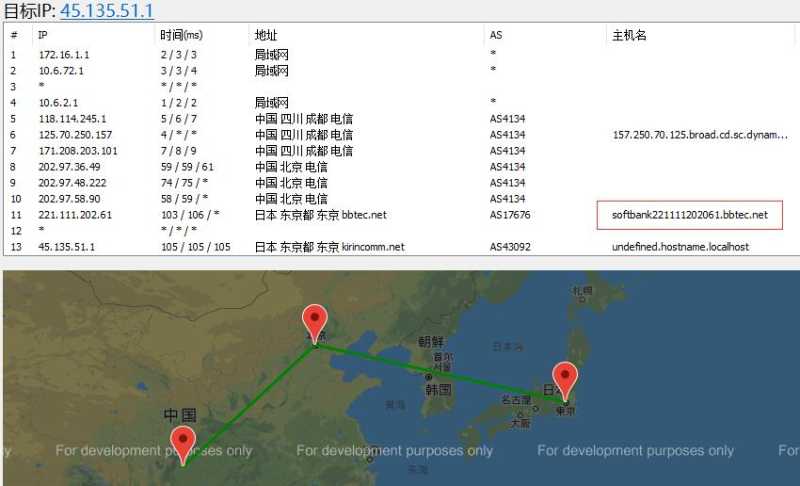Click hostname softbank221111202061.bbtec.net
This screenshot has height=486, width=800.
[x=690, y=215]
